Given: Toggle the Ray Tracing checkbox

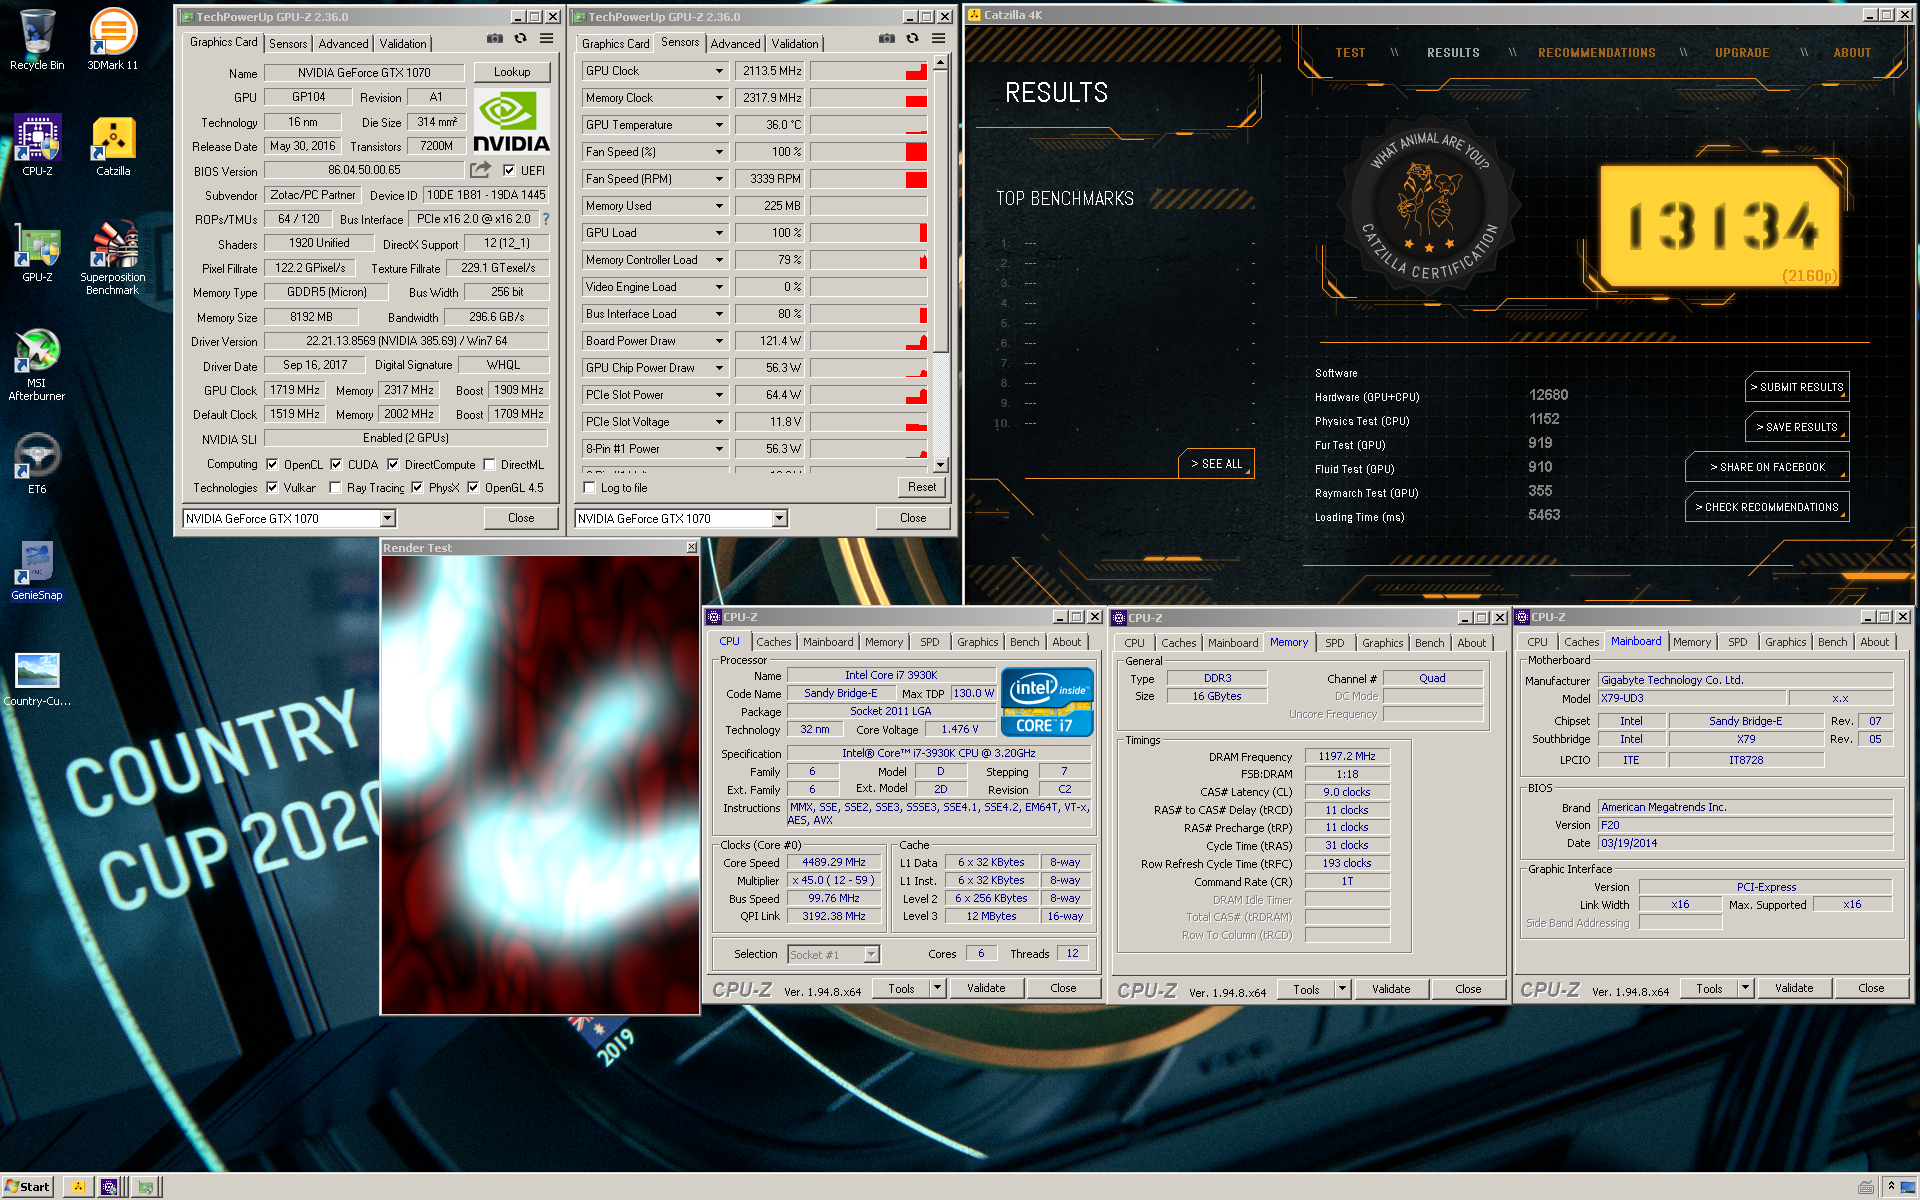Looking at the screenshot, I should pos(335,488).
